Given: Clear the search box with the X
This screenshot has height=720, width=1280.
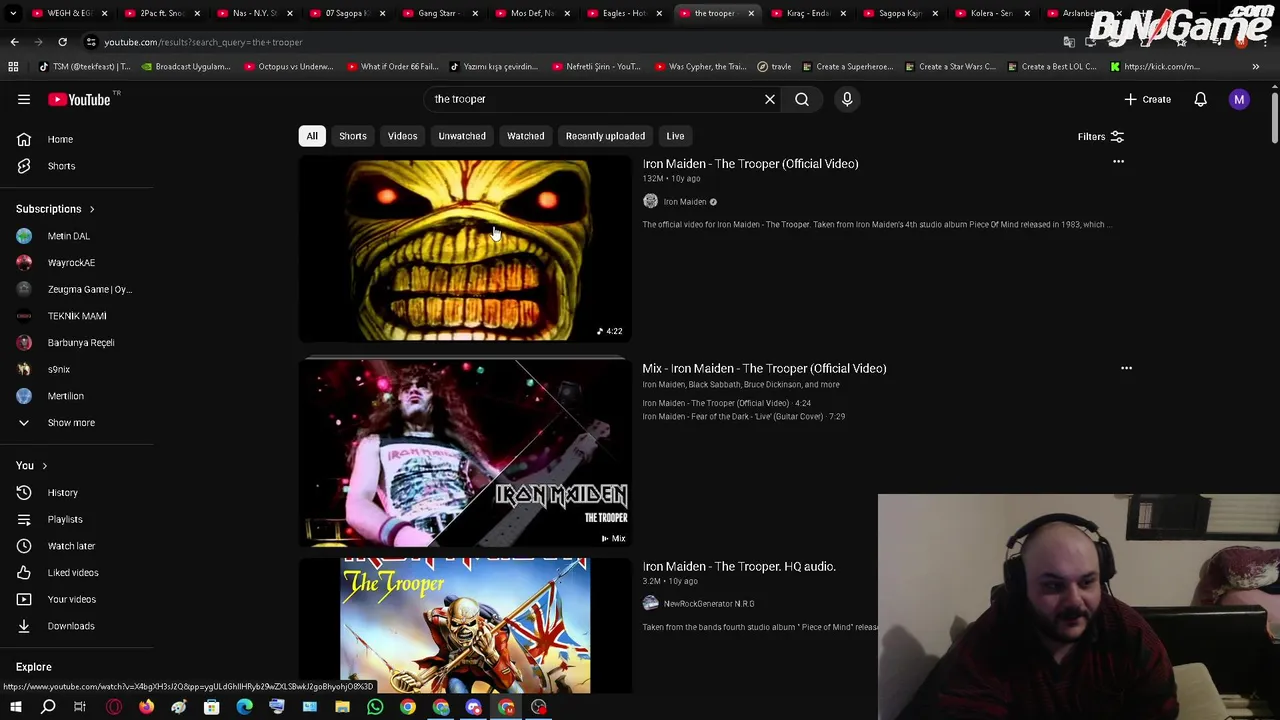Looking at the screenshot, I should tap(770, 99).
